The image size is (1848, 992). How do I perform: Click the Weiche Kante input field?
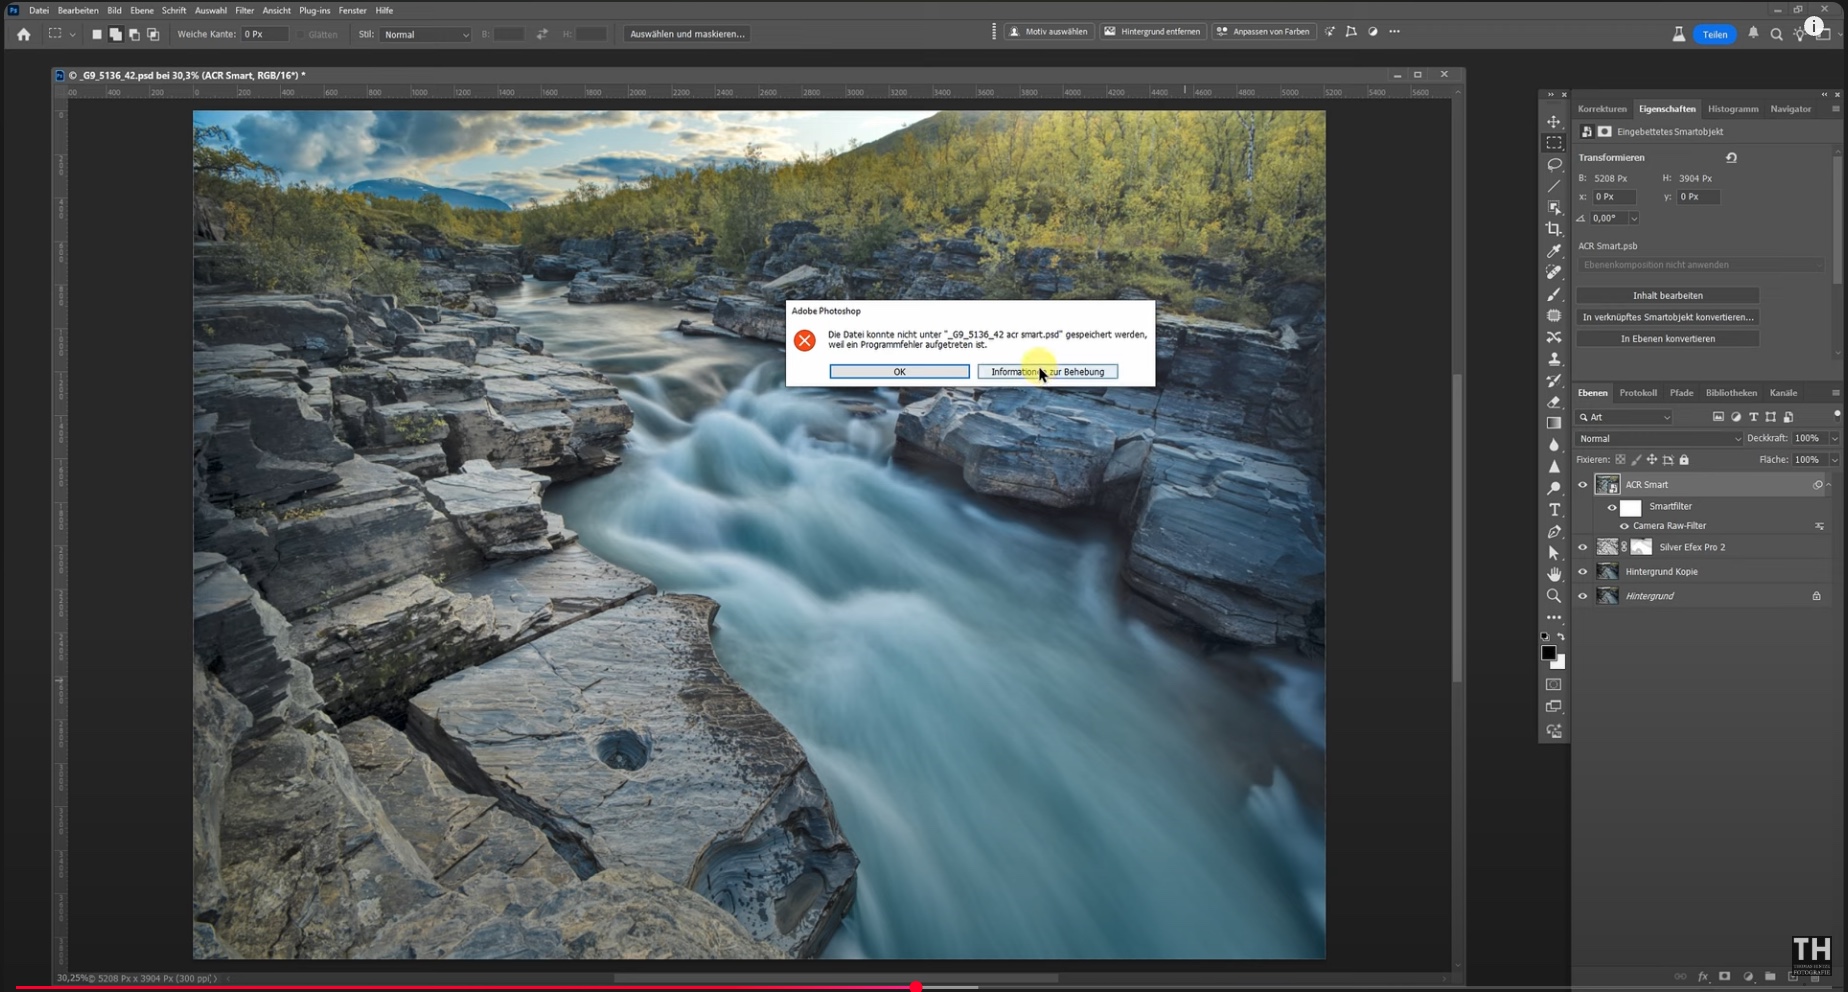tap(264, 34)
